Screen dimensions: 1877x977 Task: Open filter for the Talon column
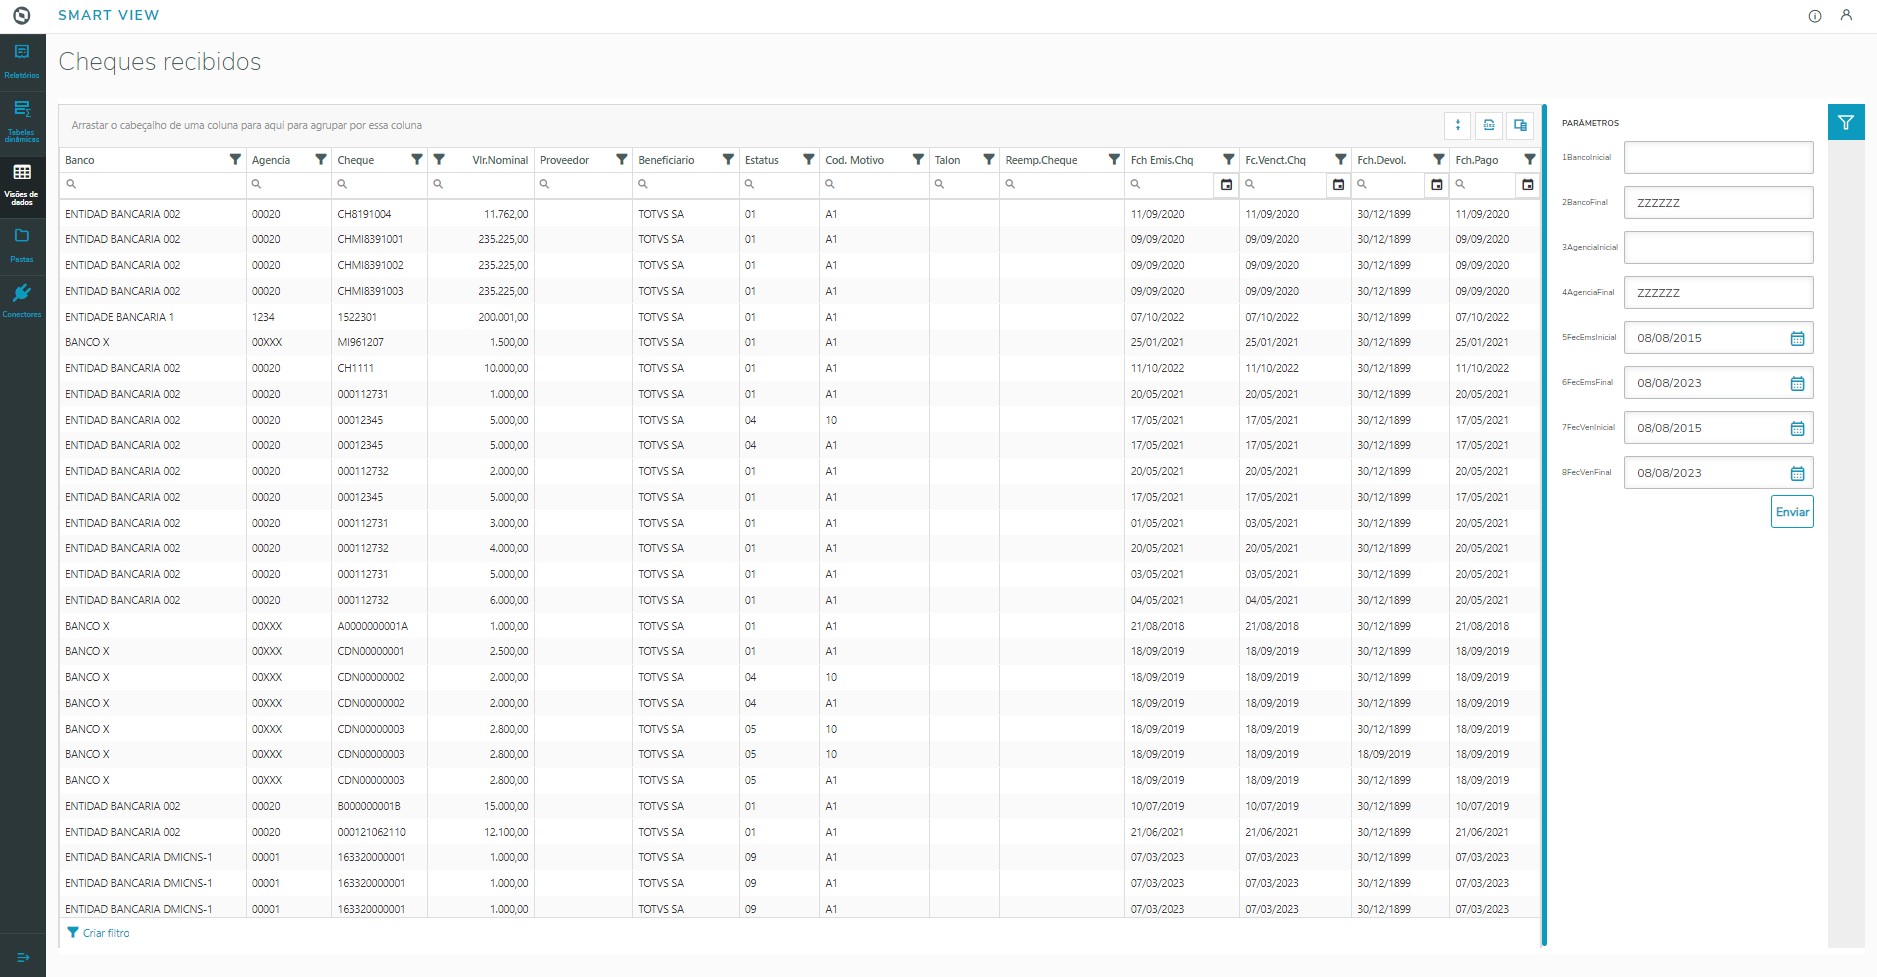(989, 160)
